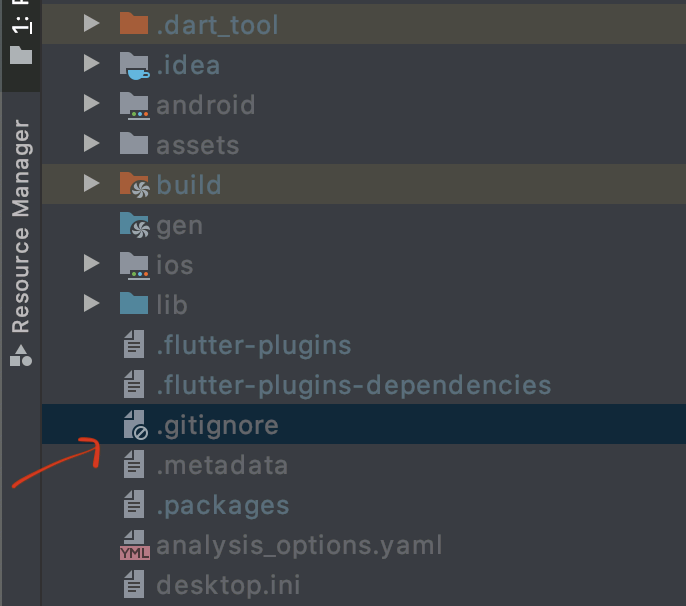Select the assets folder name
This screenshot has width=686, height=606.
pyautogui.click(x=197, y=145)
